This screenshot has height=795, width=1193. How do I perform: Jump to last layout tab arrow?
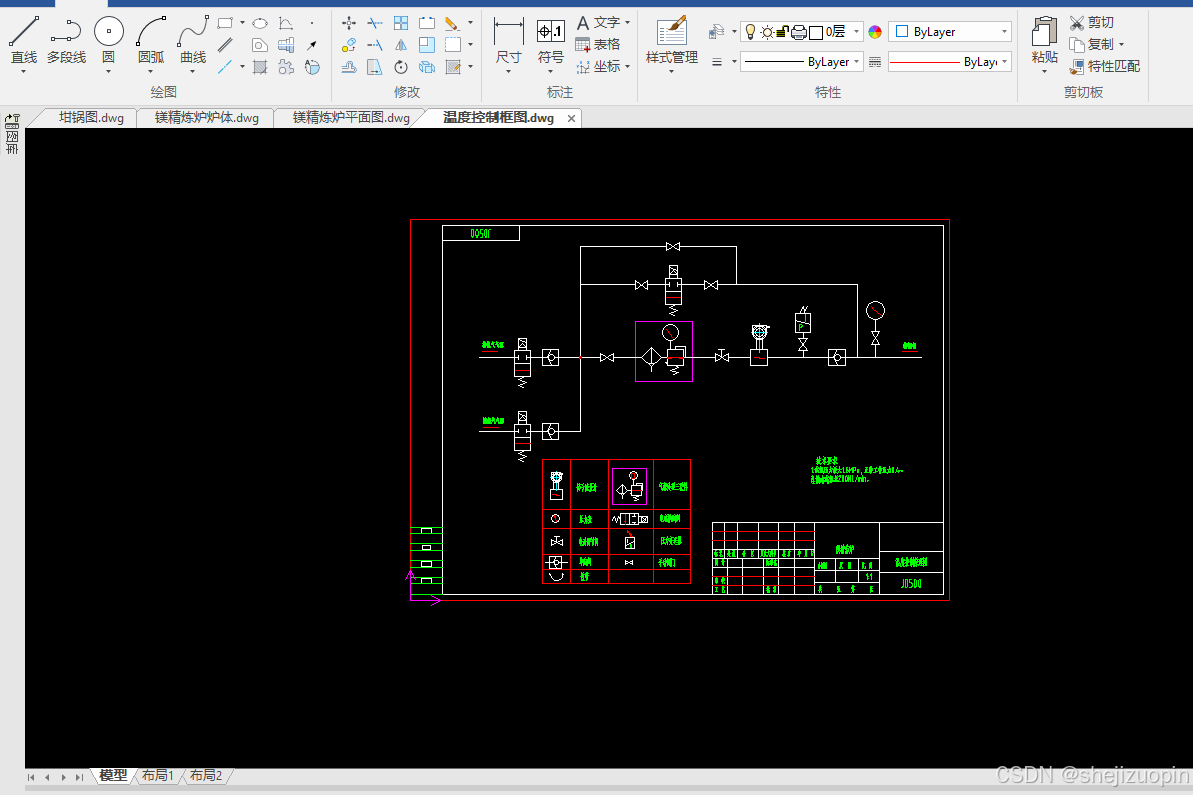click(x=79, y=777)
